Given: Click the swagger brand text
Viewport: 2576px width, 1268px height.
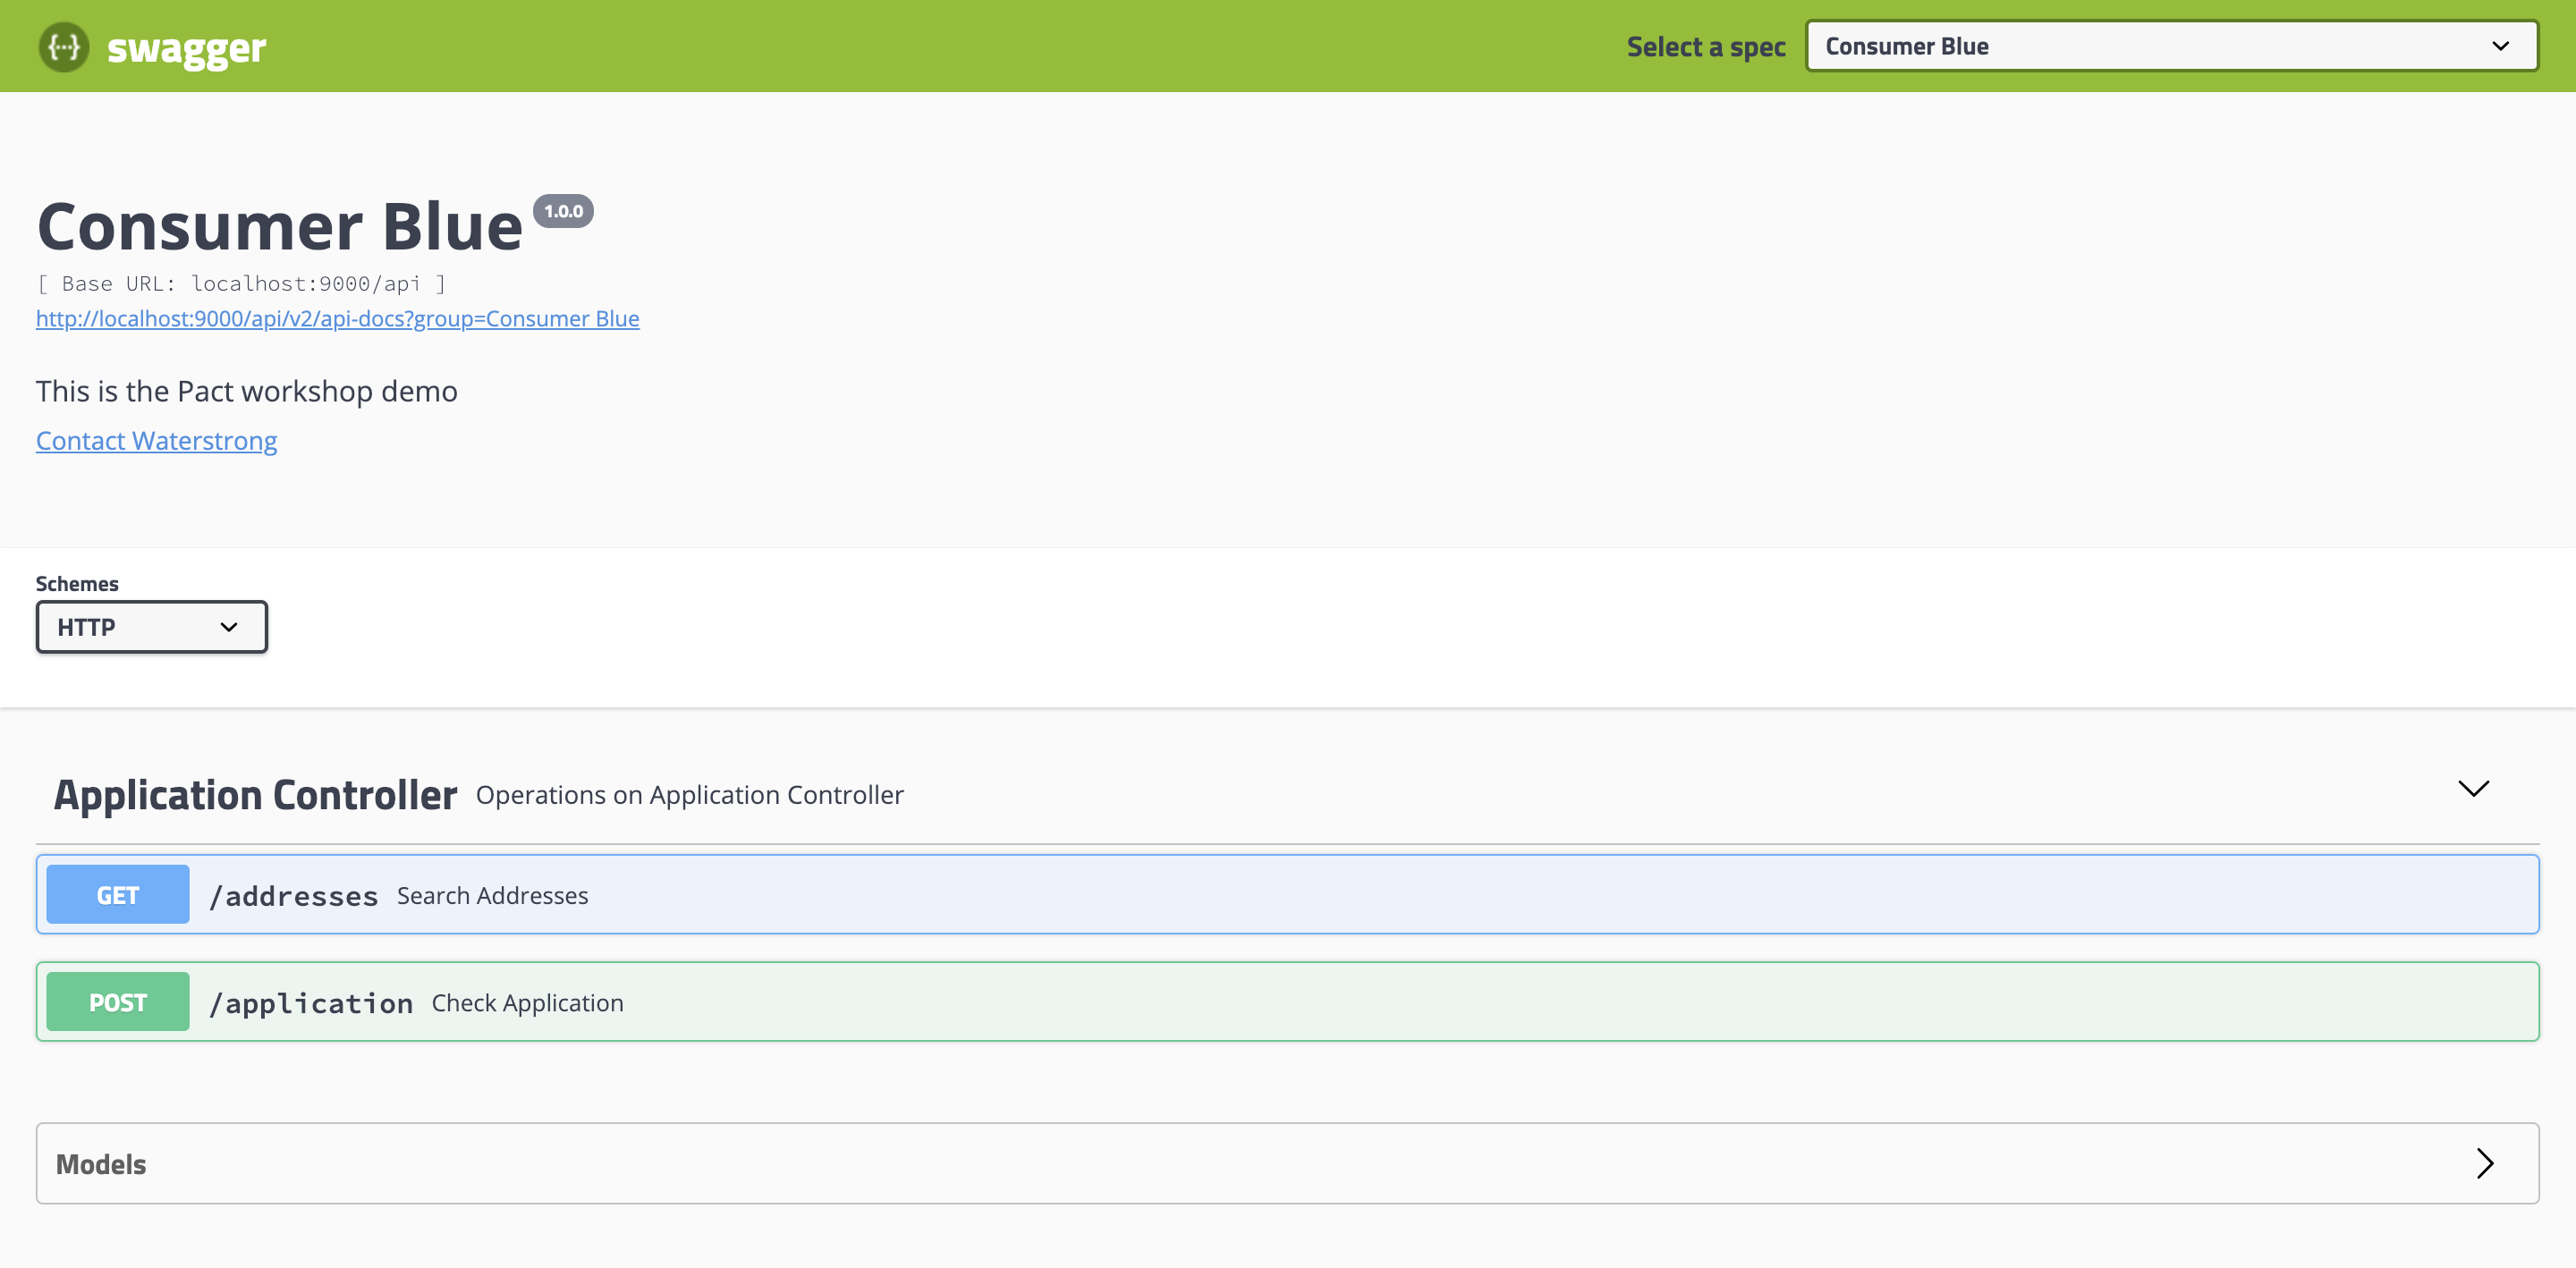Looking at the screenshot, I should tap(186, 48).
